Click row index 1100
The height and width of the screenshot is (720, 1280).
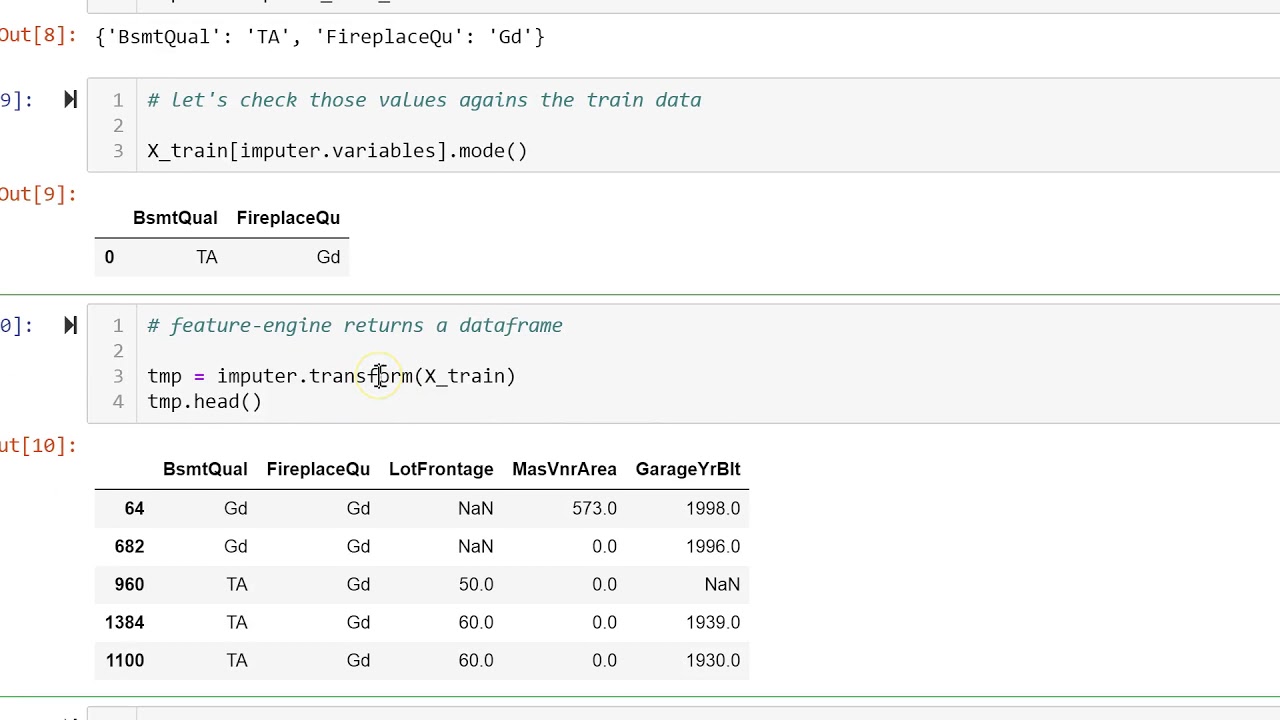tap(124, 660)
